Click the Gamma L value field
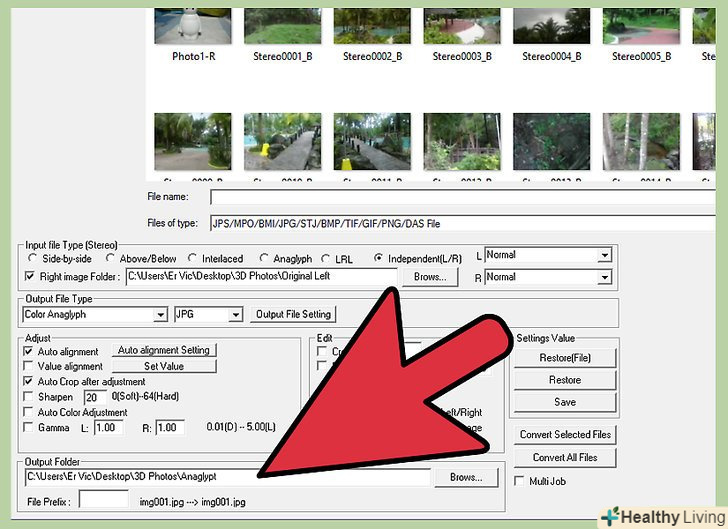 [109, 427]
